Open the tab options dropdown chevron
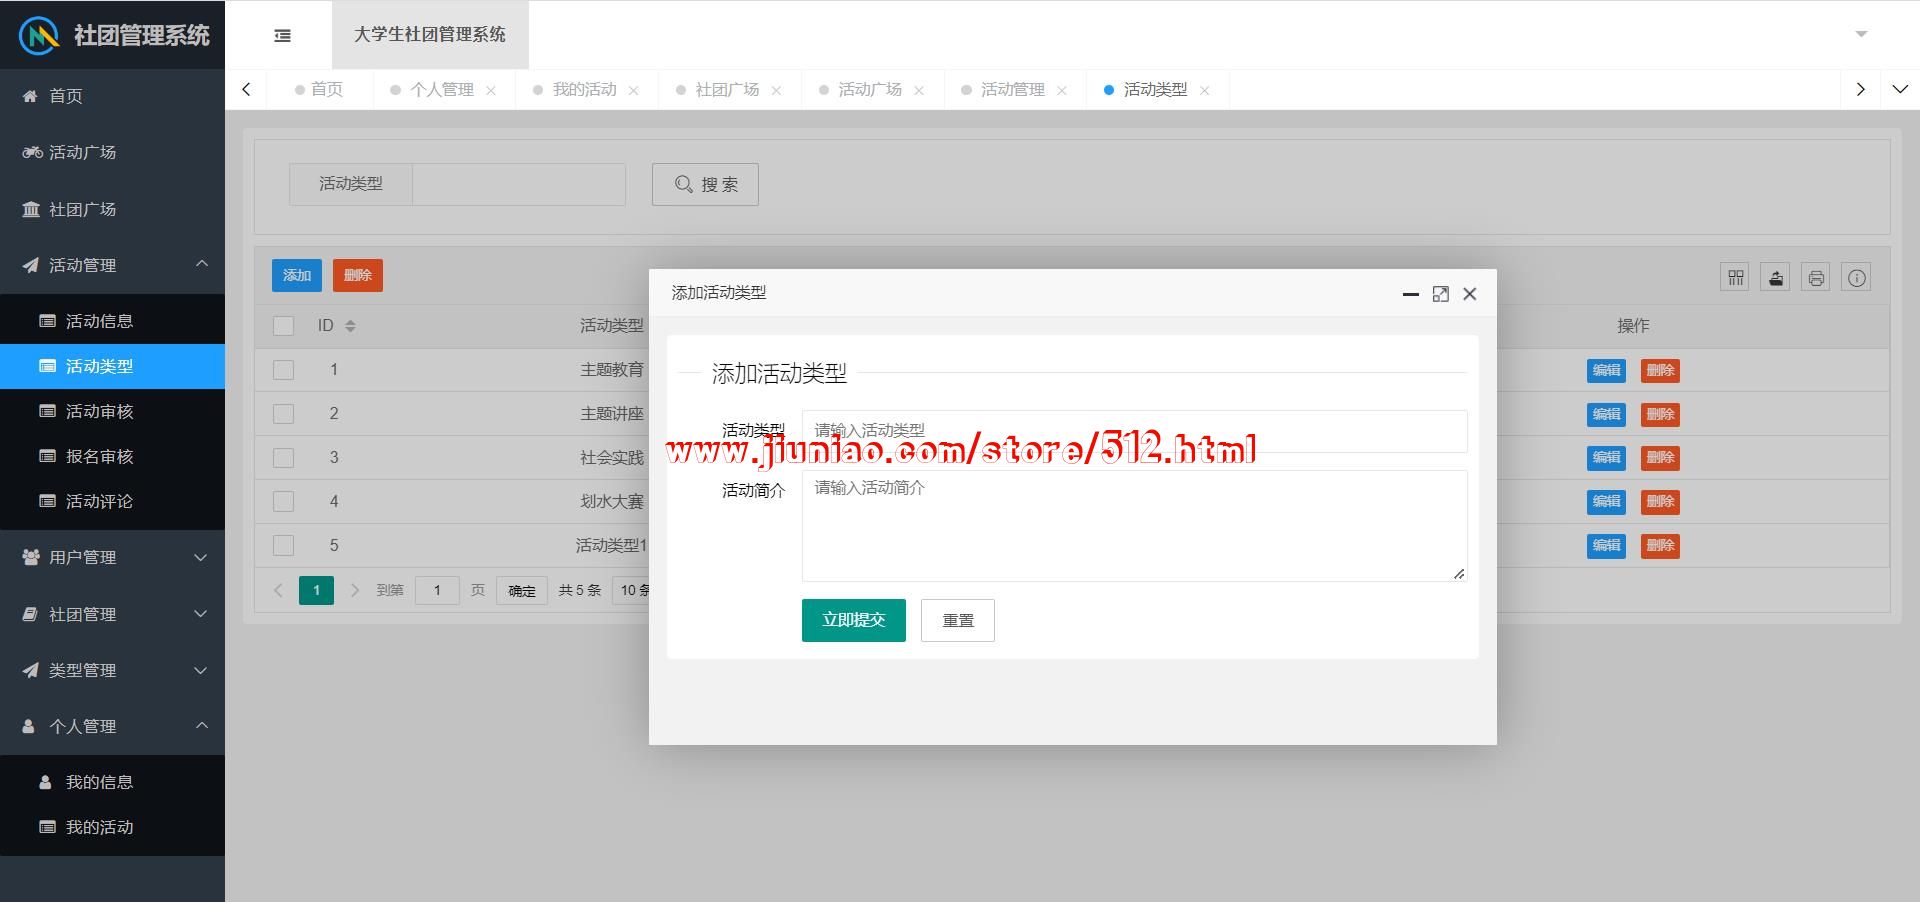The width and height of the screenshot is (1920, 902). point(1900,89)
